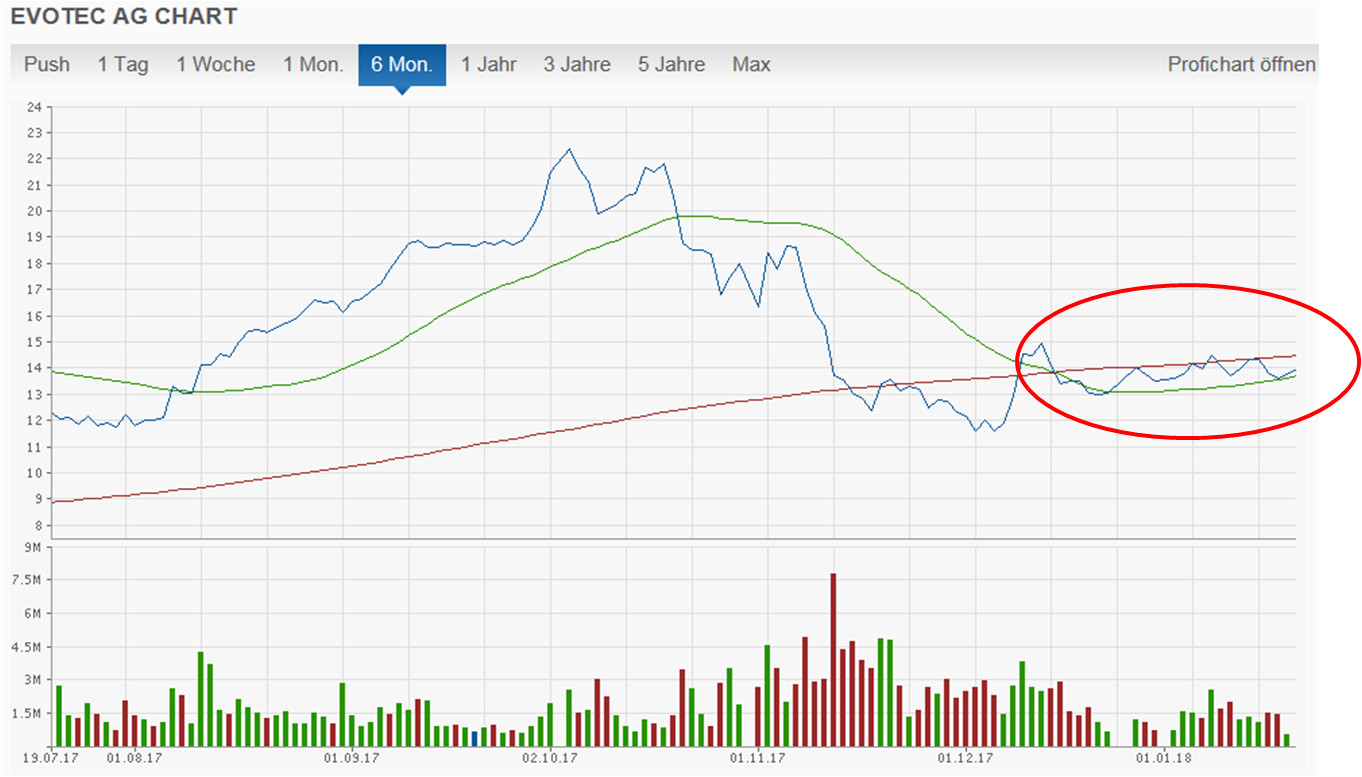This screenshot has width=1362, height=777.
Task: Click the 1.5M volume axis label
Action: [x=27, y=714]
